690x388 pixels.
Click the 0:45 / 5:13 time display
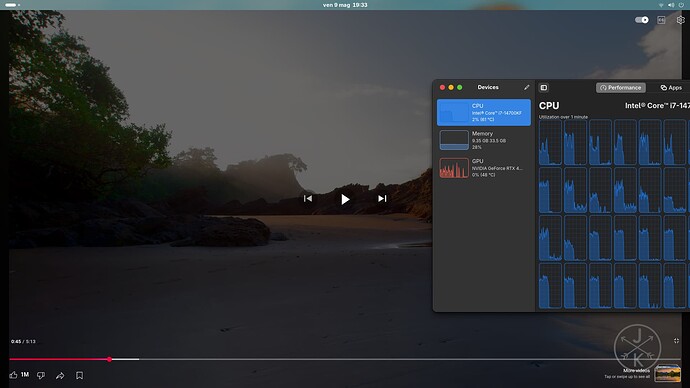click(23, 341)
